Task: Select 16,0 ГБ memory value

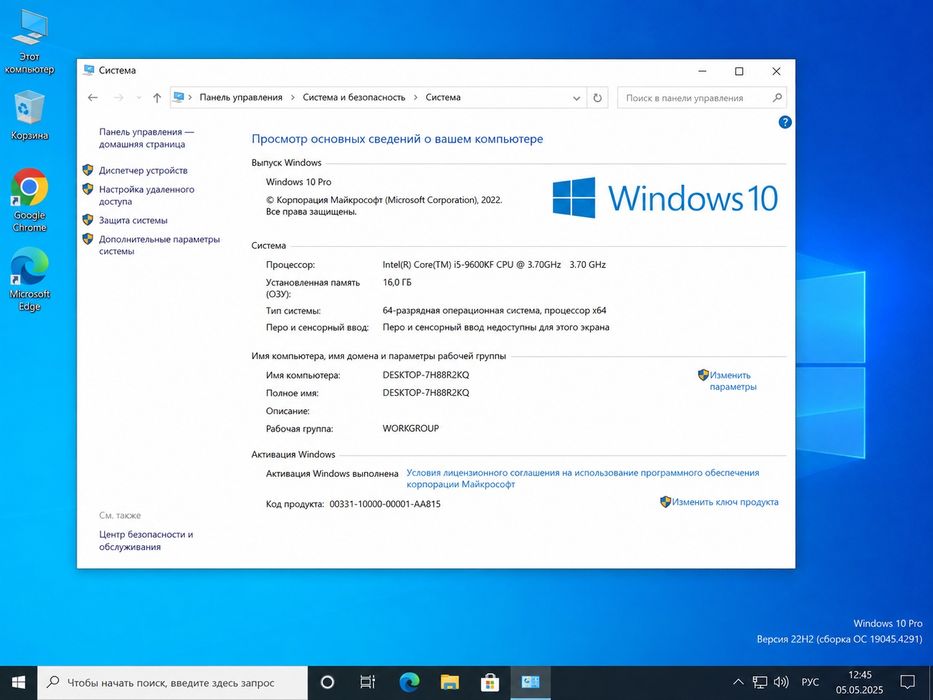Action: pyautogui.click(x=397, y=283)
